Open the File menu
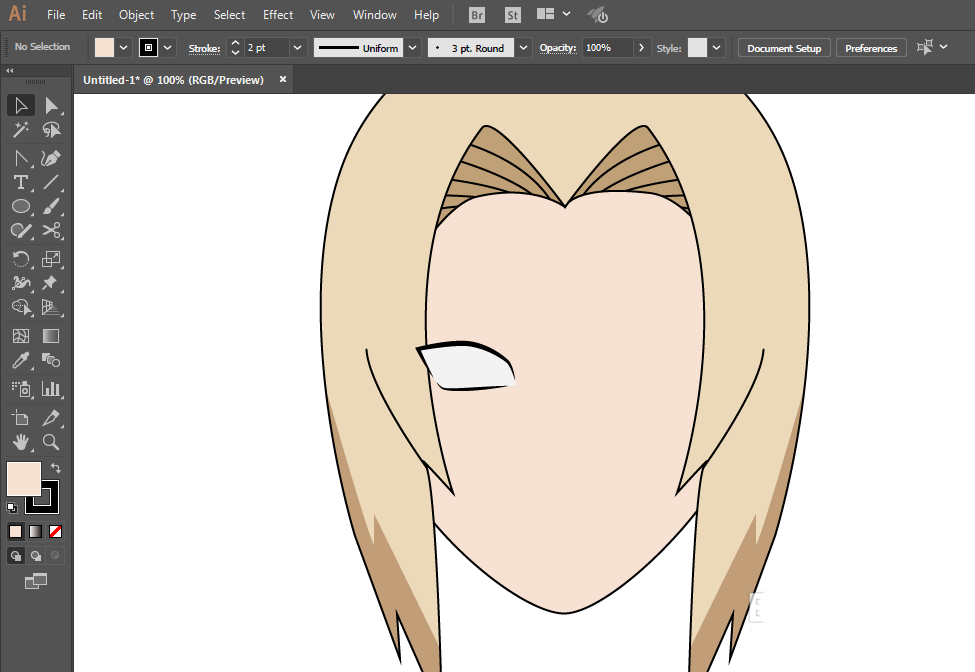The width and height of the screenshot is (975, 672). [x=56, y=15]
